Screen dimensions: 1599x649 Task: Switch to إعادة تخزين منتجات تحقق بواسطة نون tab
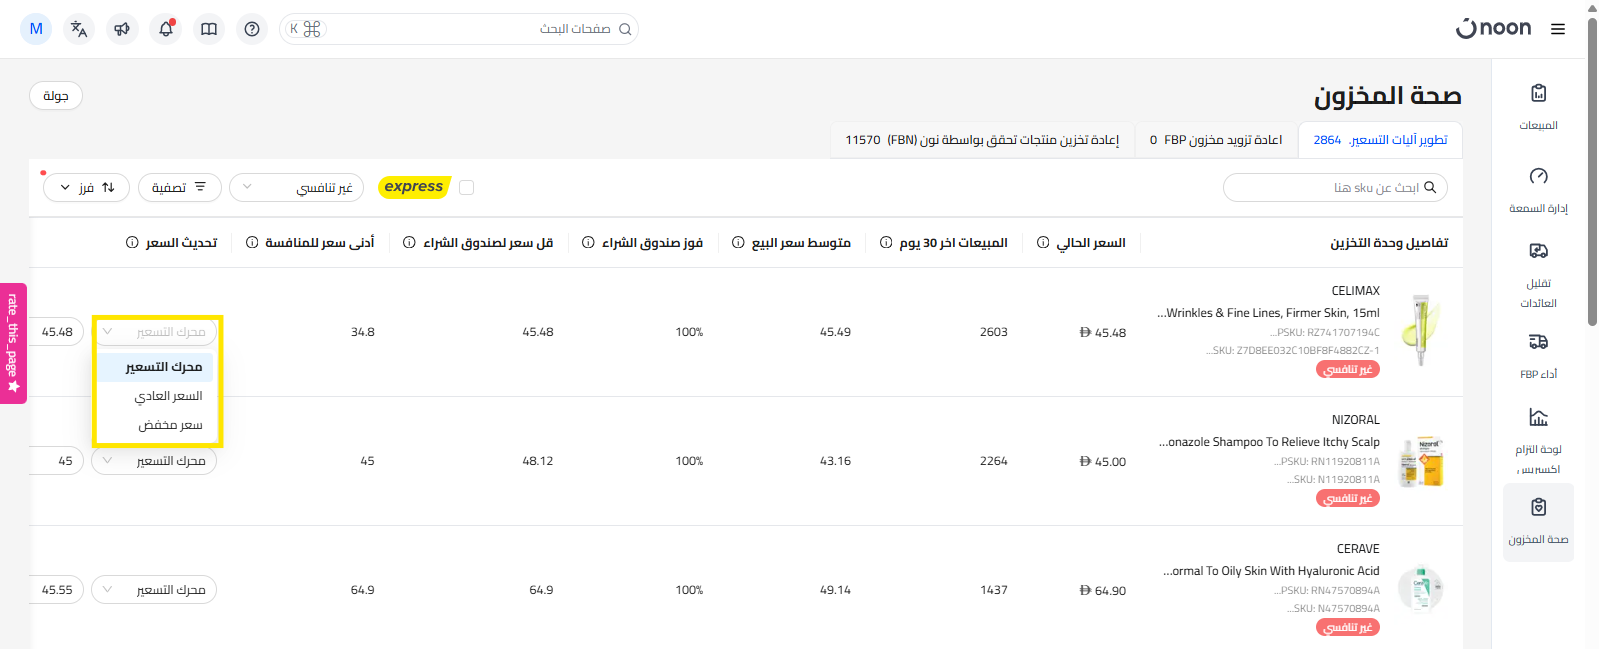click(x=982, y=140)
